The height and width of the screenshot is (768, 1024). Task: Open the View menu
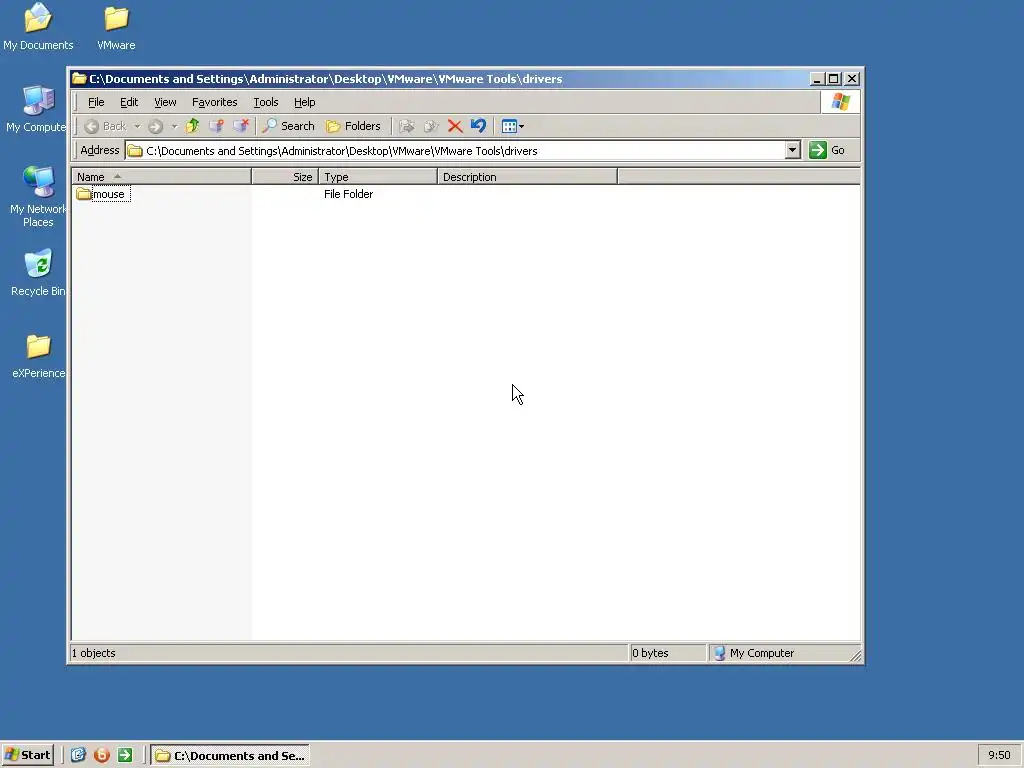[x=165, y=102]
